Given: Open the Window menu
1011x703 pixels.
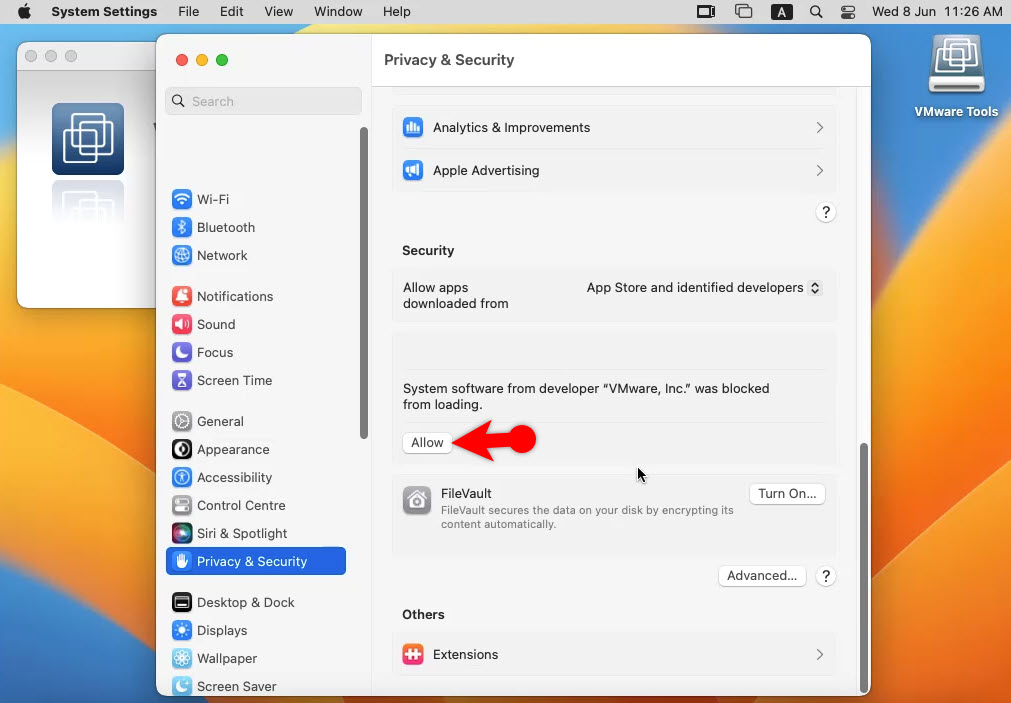Looking at the screenshot, I should click(338, 12).
